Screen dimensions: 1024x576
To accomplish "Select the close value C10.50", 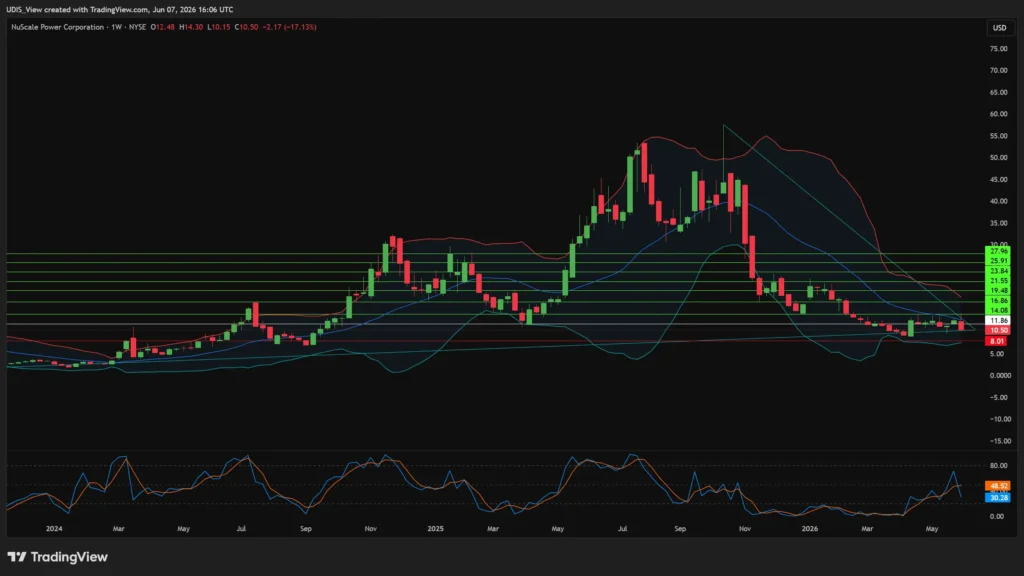I will tap(246, 27).
